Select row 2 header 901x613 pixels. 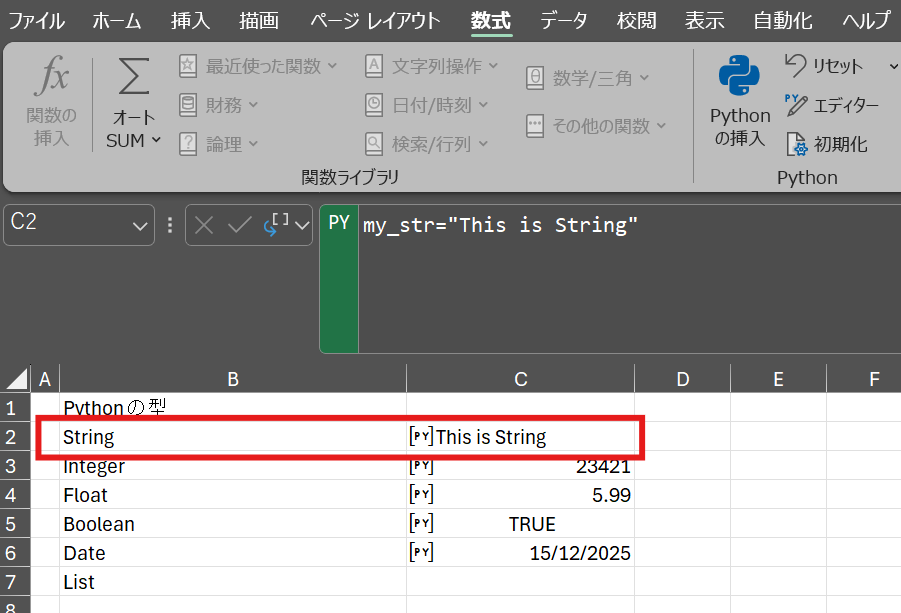[14, 437]
